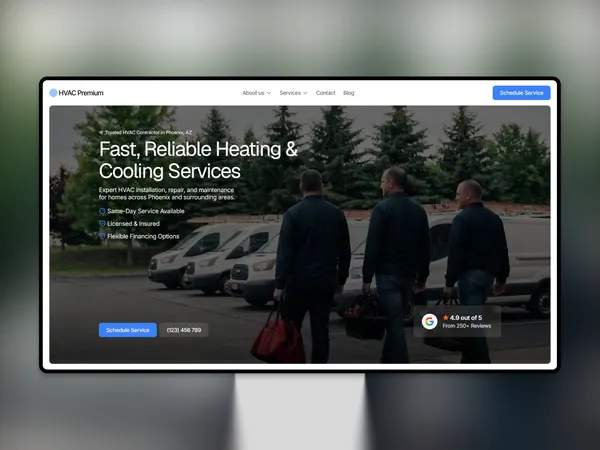Viewport: 600px width, 450px height.
Task: Select the 4.9 out of 5 text
Action: (x=466, y=318)
